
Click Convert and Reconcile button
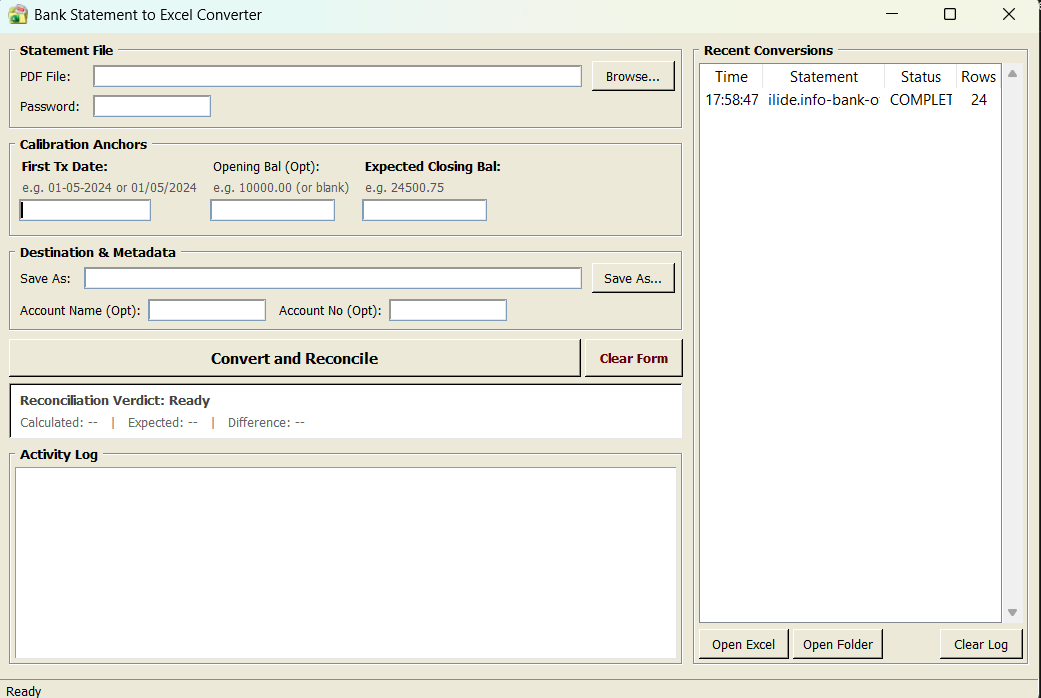click(295, 359)
